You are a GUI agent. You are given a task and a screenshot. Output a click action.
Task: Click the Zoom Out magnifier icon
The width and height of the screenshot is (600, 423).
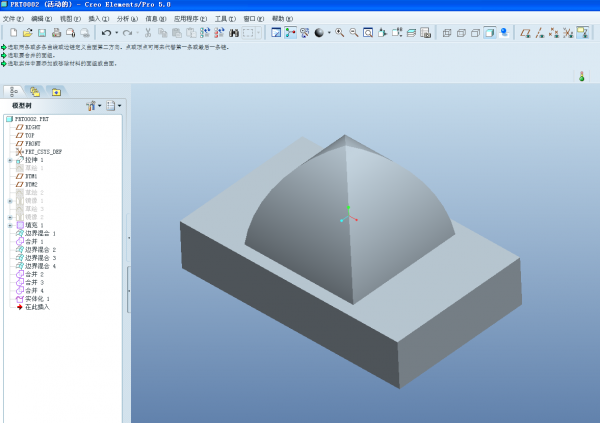[x=354, y=33]
